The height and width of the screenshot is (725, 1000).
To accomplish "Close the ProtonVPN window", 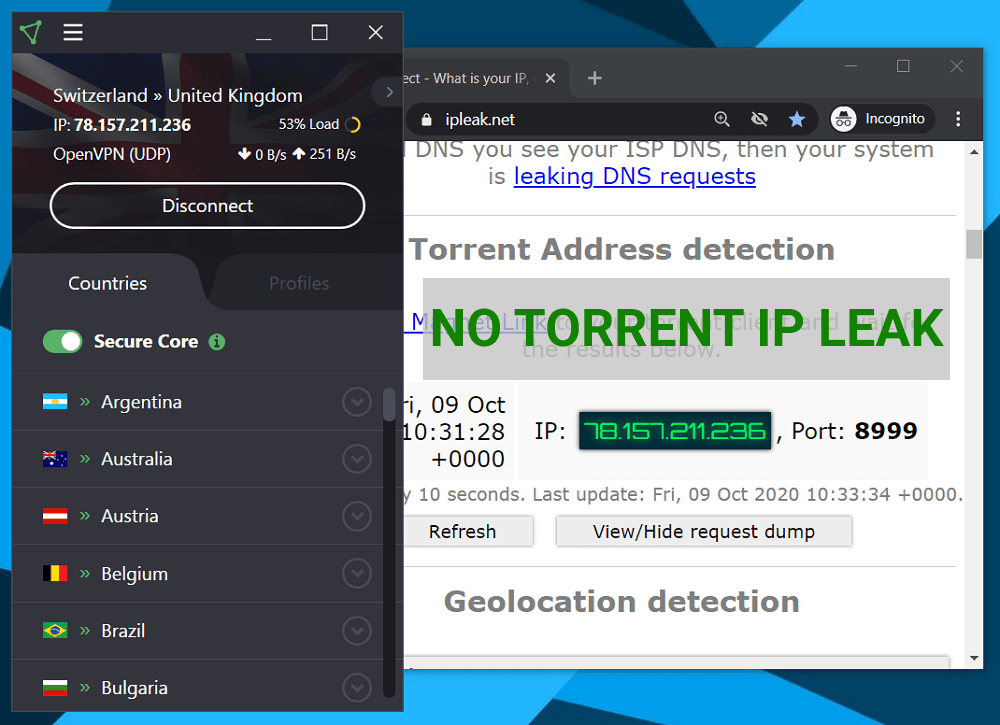I will point(376,32).
